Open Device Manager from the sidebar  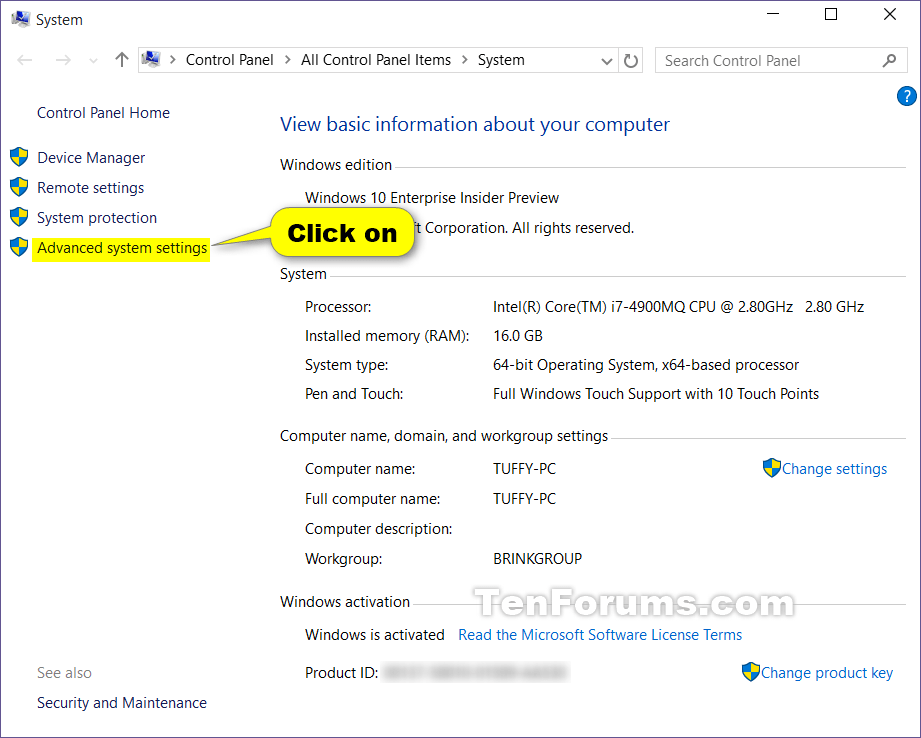(90, 157)
